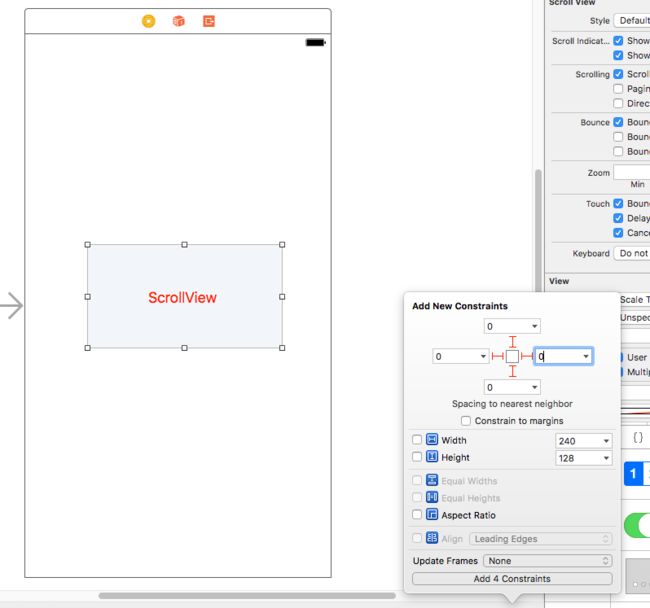Image resolution: width=650 pixels, height=608 pixels.
Task: Open the Keyboard dismiss dropdown
Action: [x=632, y=253]
